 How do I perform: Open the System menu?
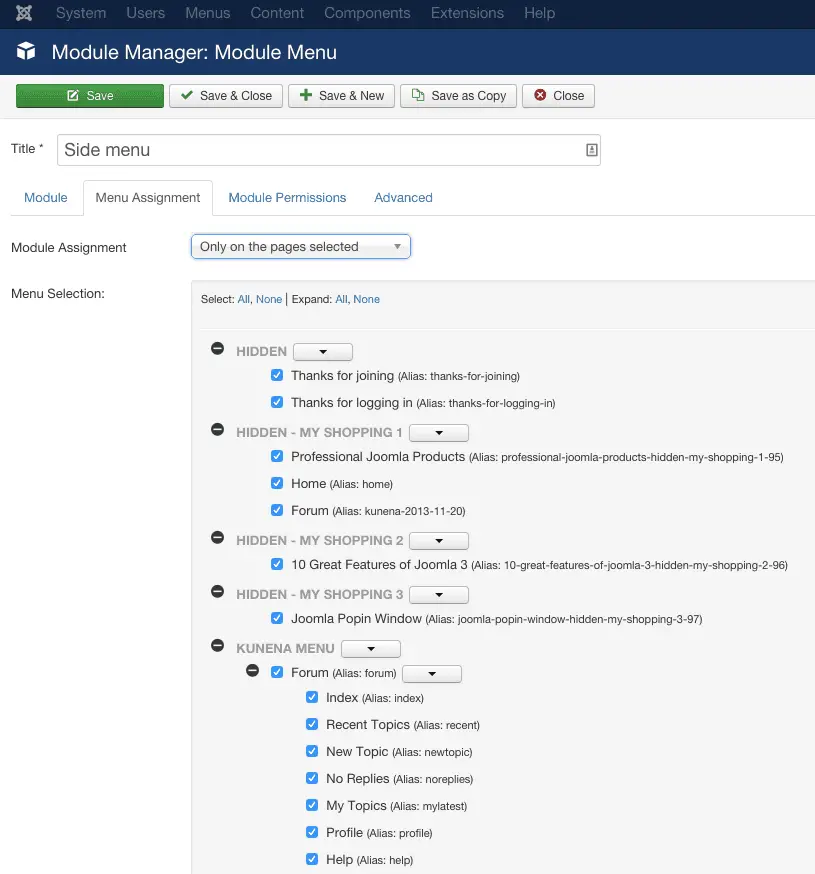tap(81, 13)
